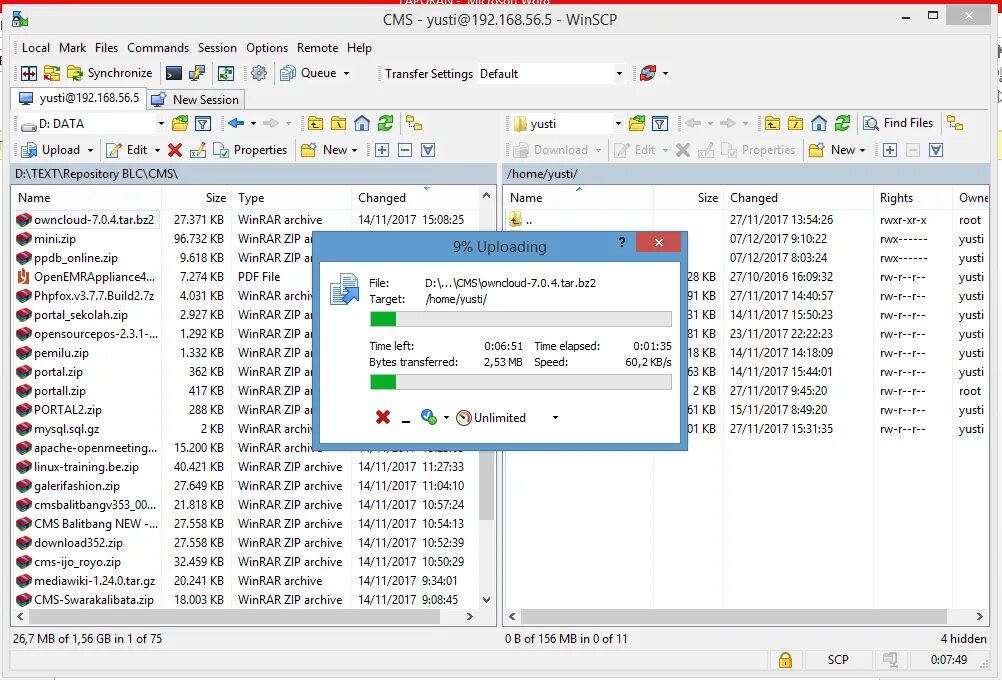The image size is (1002, 680).
Task: Open the Mark menu
Action: [72, 48]
